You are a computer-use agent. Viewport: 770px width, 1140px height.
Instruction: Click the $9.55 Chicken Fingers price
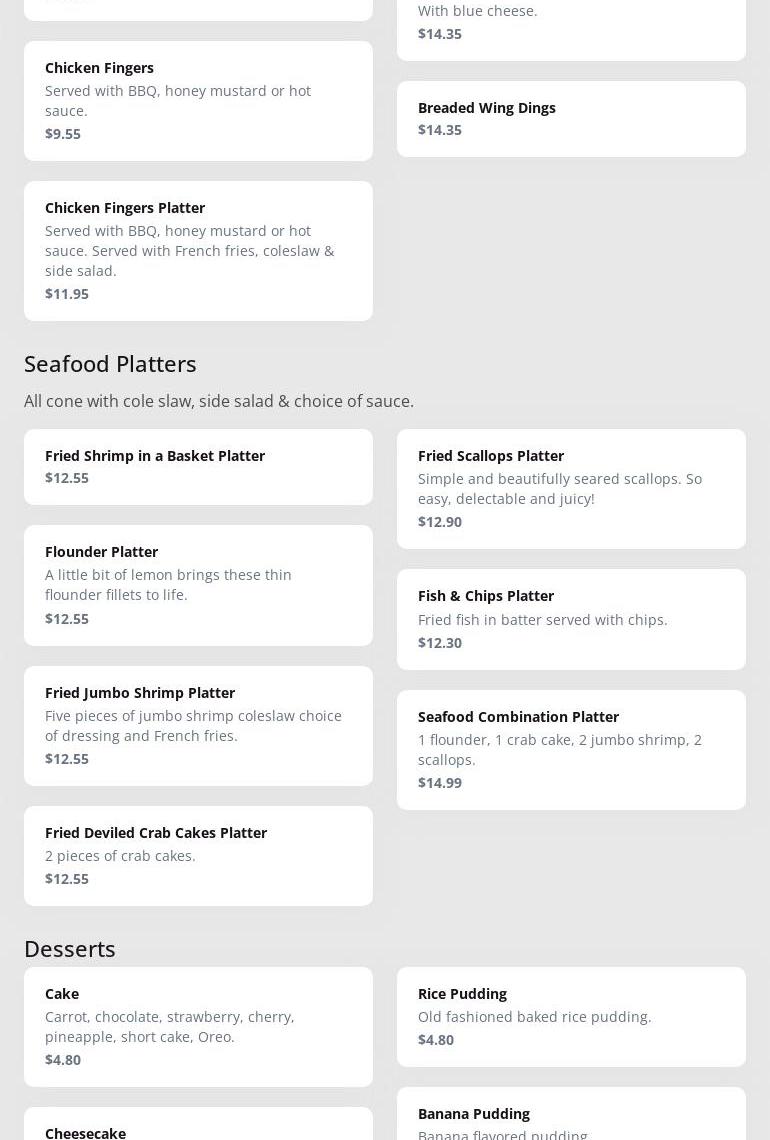[x=63, y=134]
